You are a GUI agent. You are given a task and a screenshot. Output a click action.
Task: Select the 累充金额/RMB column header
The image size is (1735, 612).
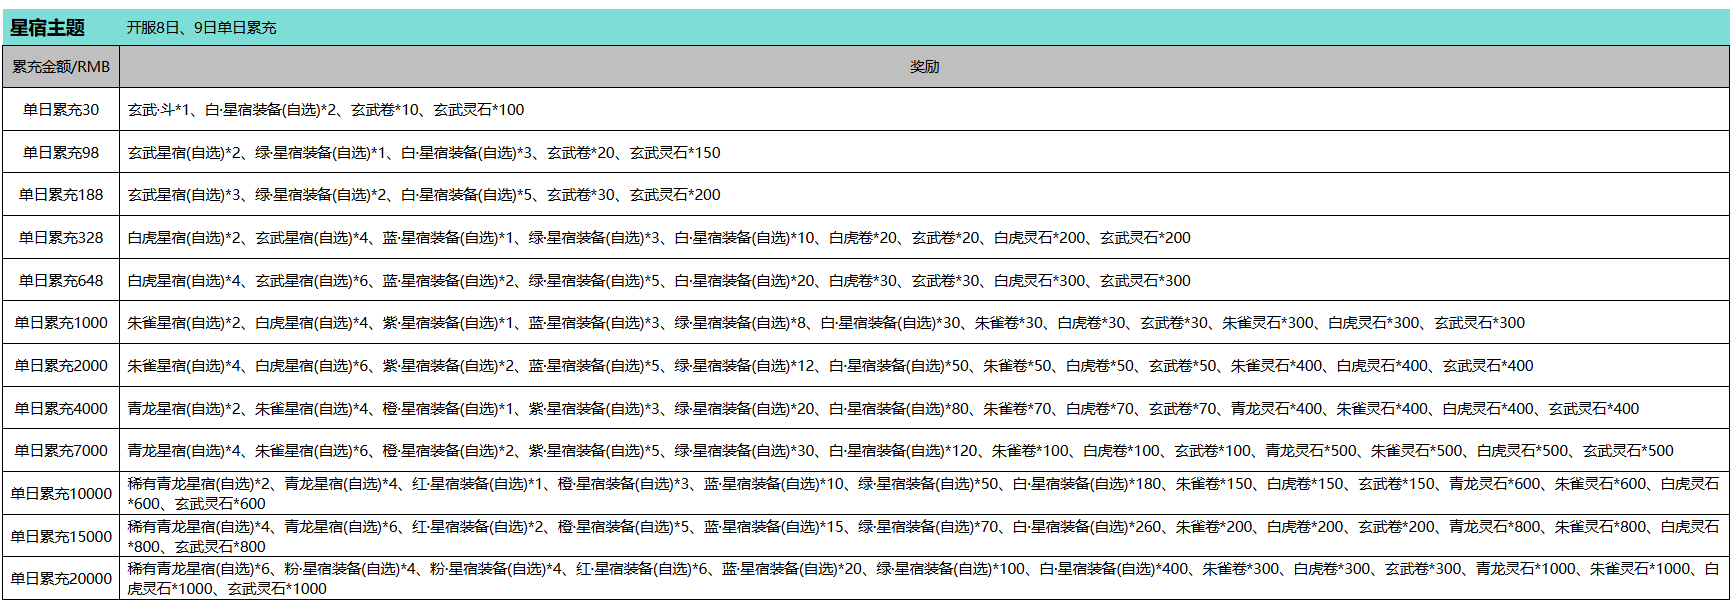pos(61,67)
